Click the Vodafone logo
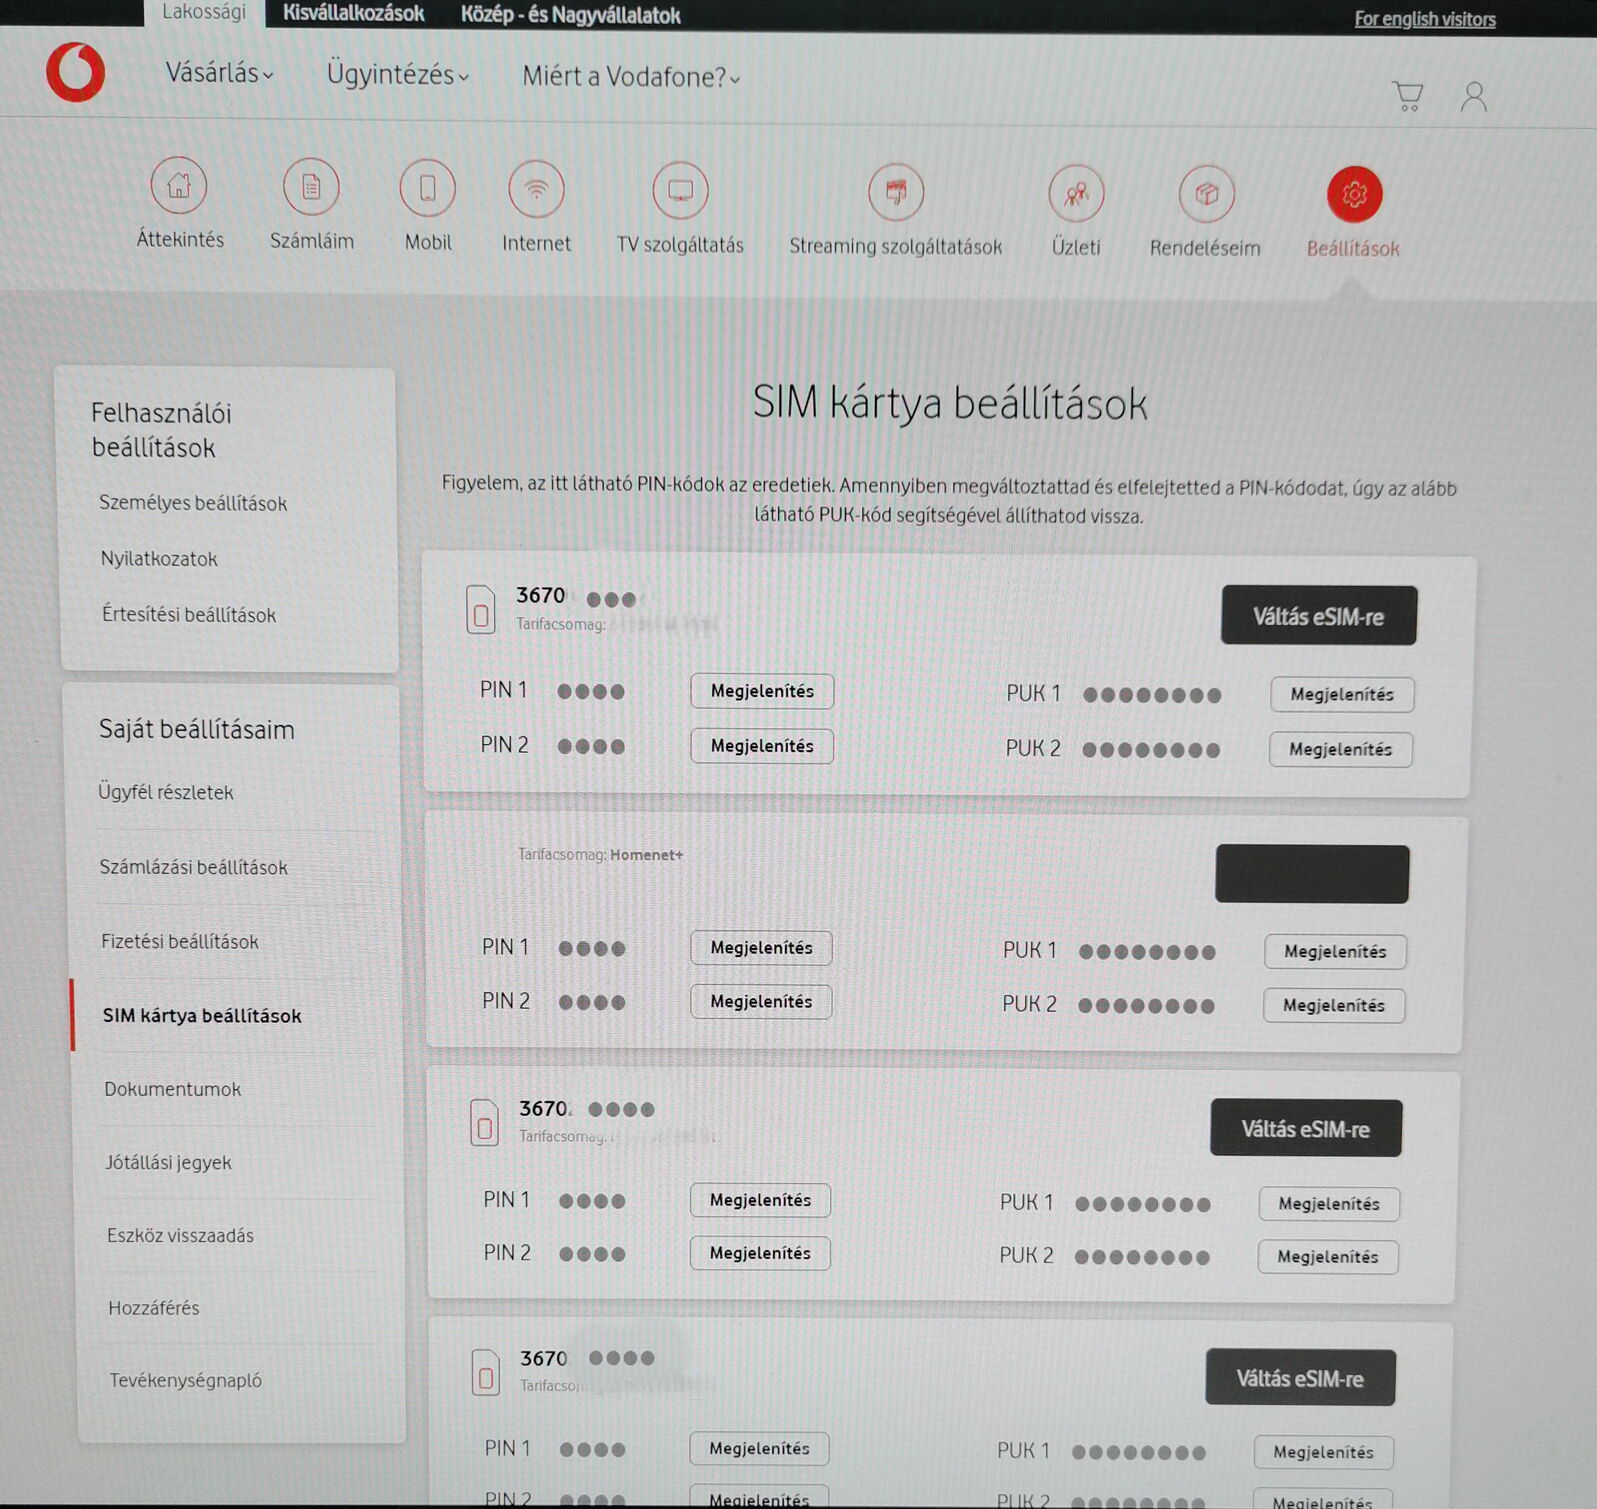1597x1509 pixels. 75,72
